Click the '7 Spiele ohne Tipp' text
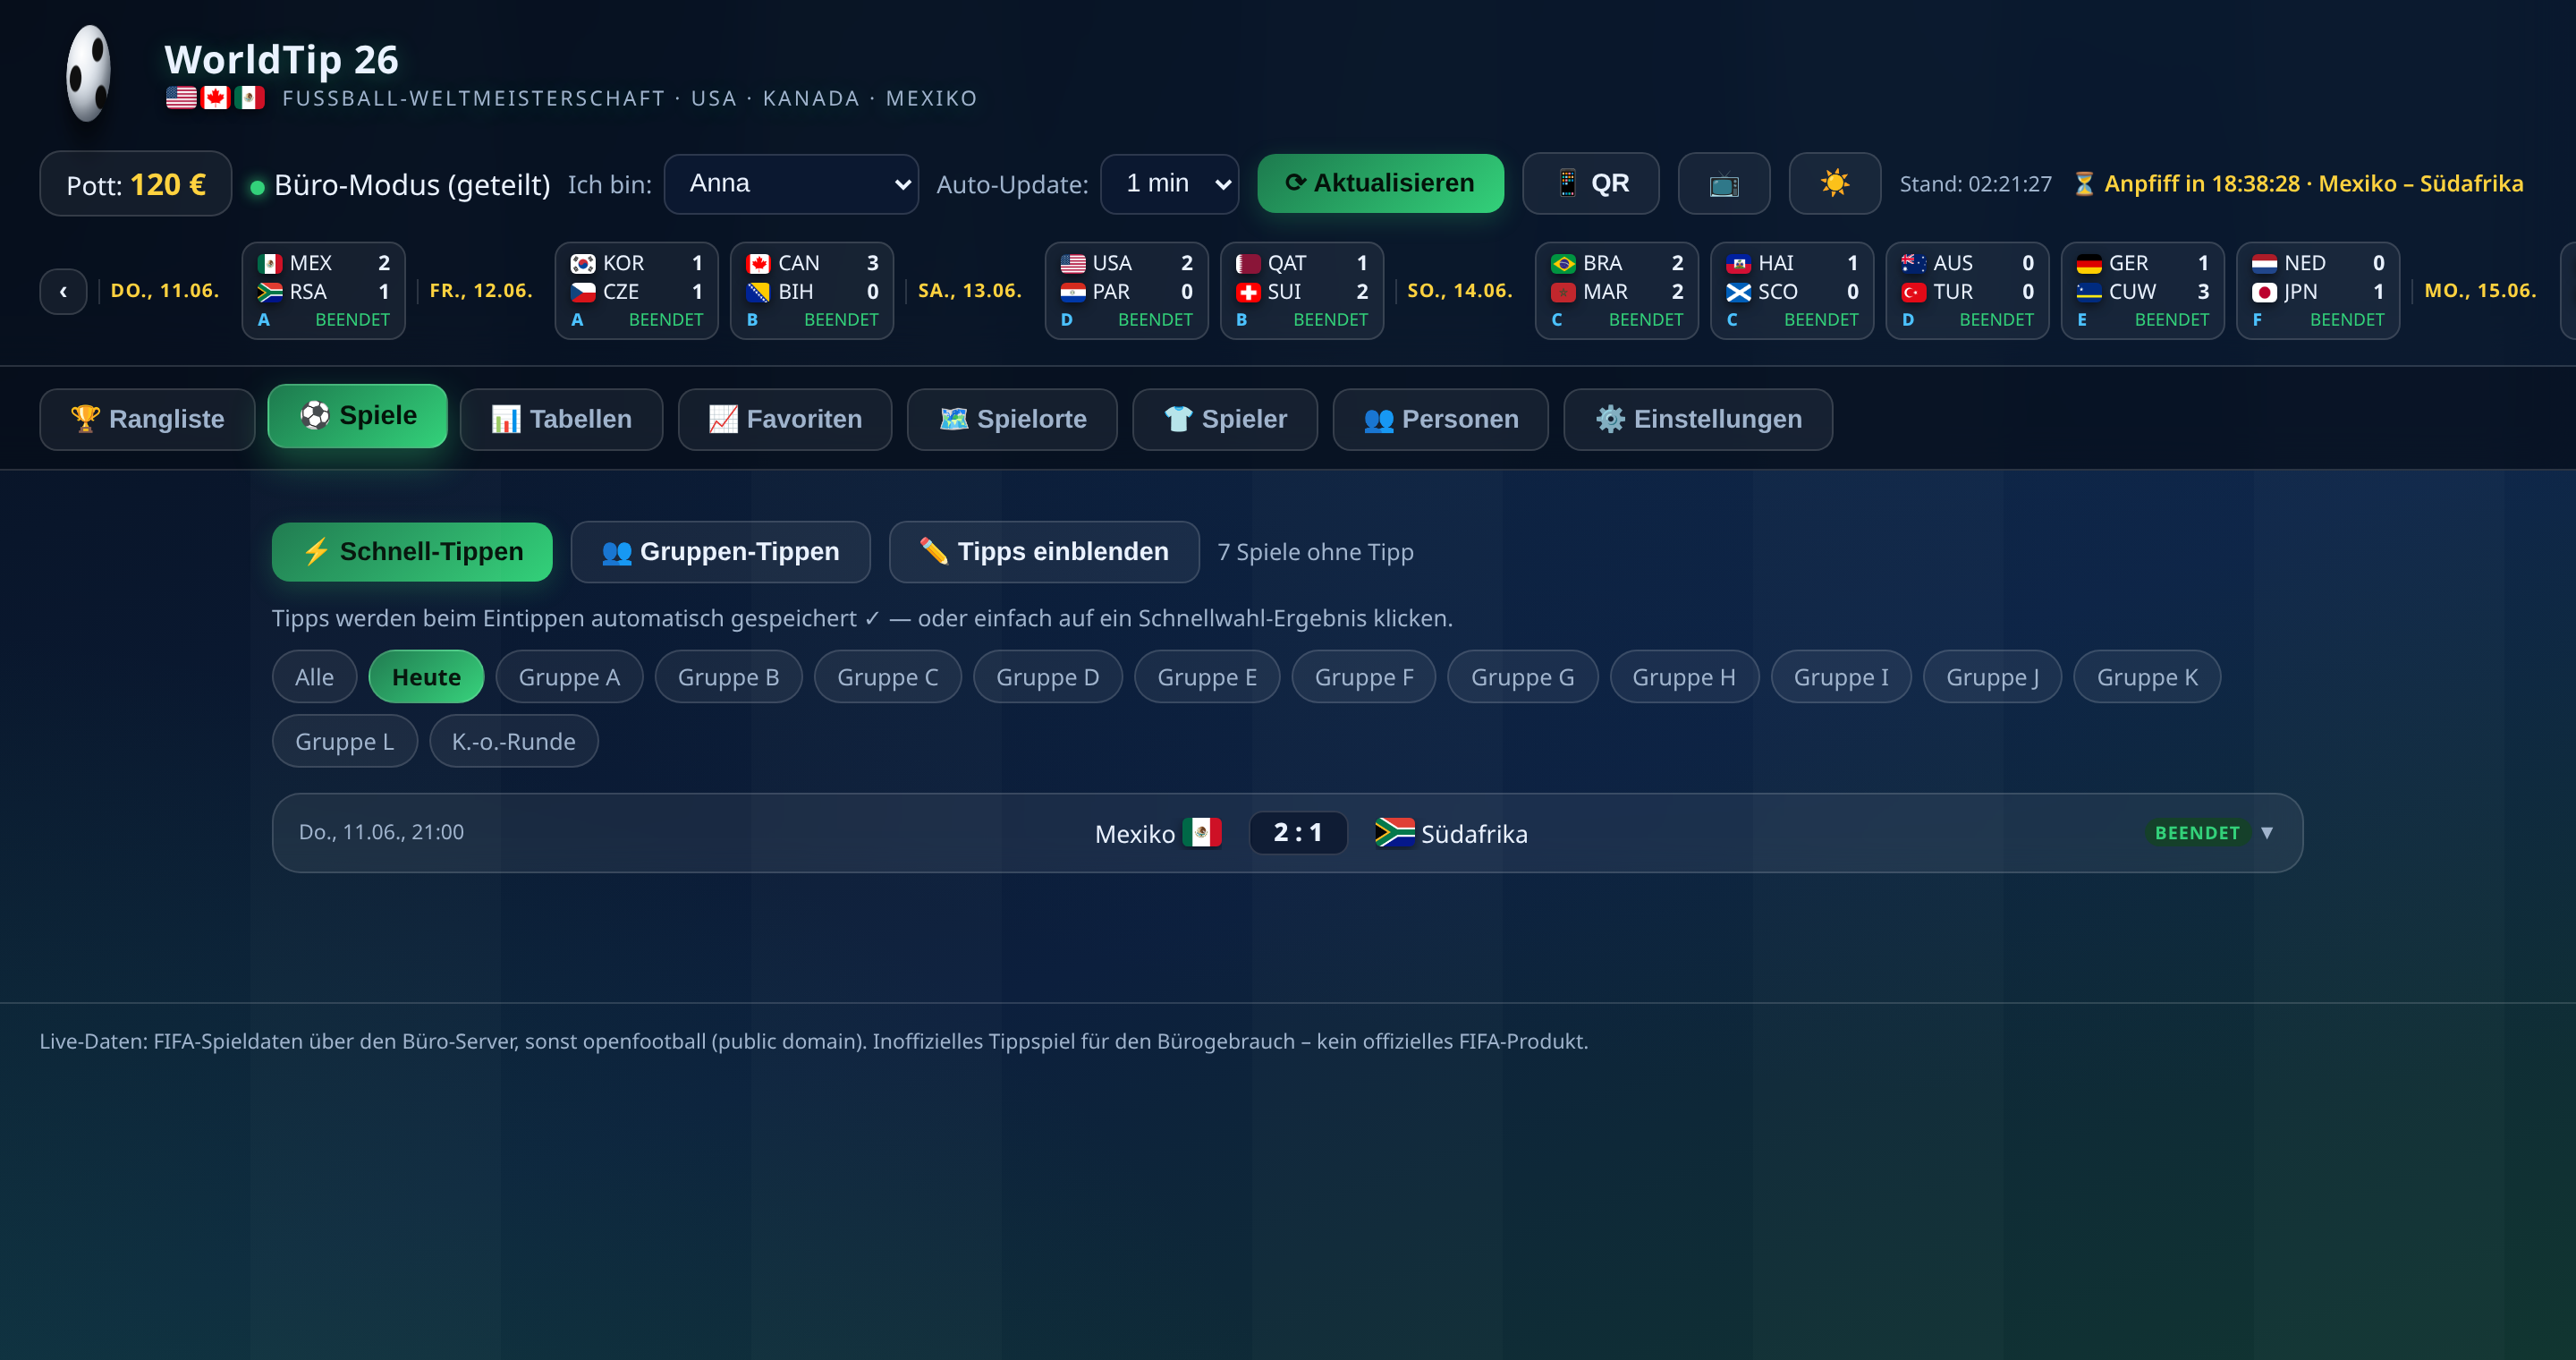 (1315, 552)
